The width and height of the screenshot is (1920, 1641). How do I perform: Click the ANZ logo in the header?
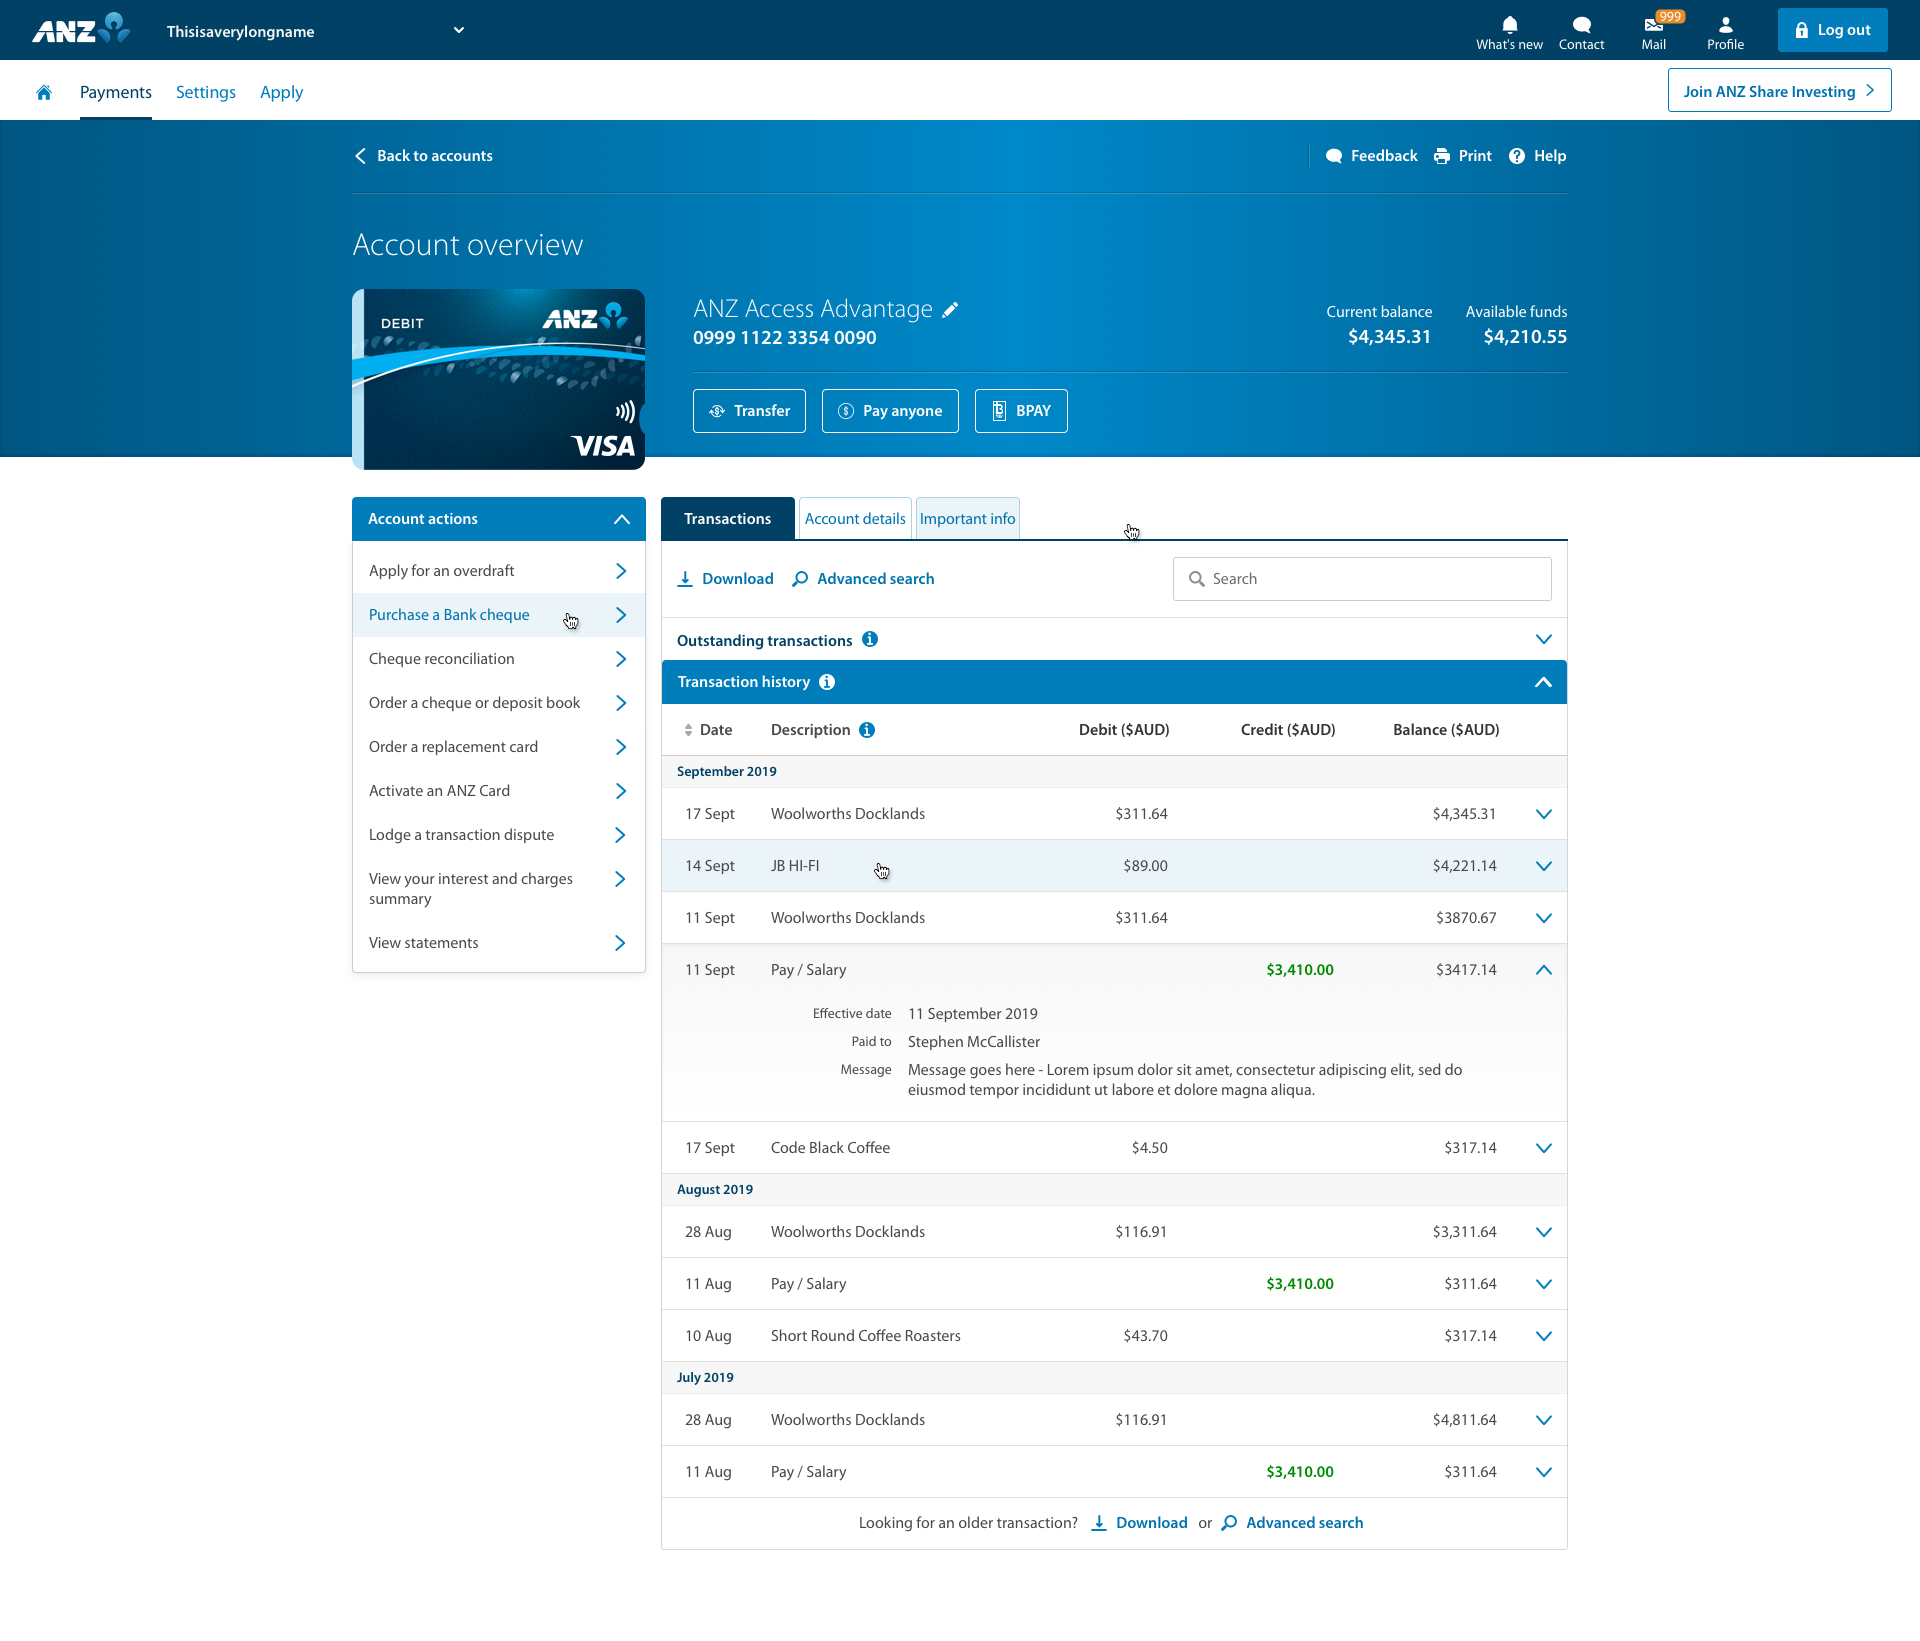[x=80, y=29]
